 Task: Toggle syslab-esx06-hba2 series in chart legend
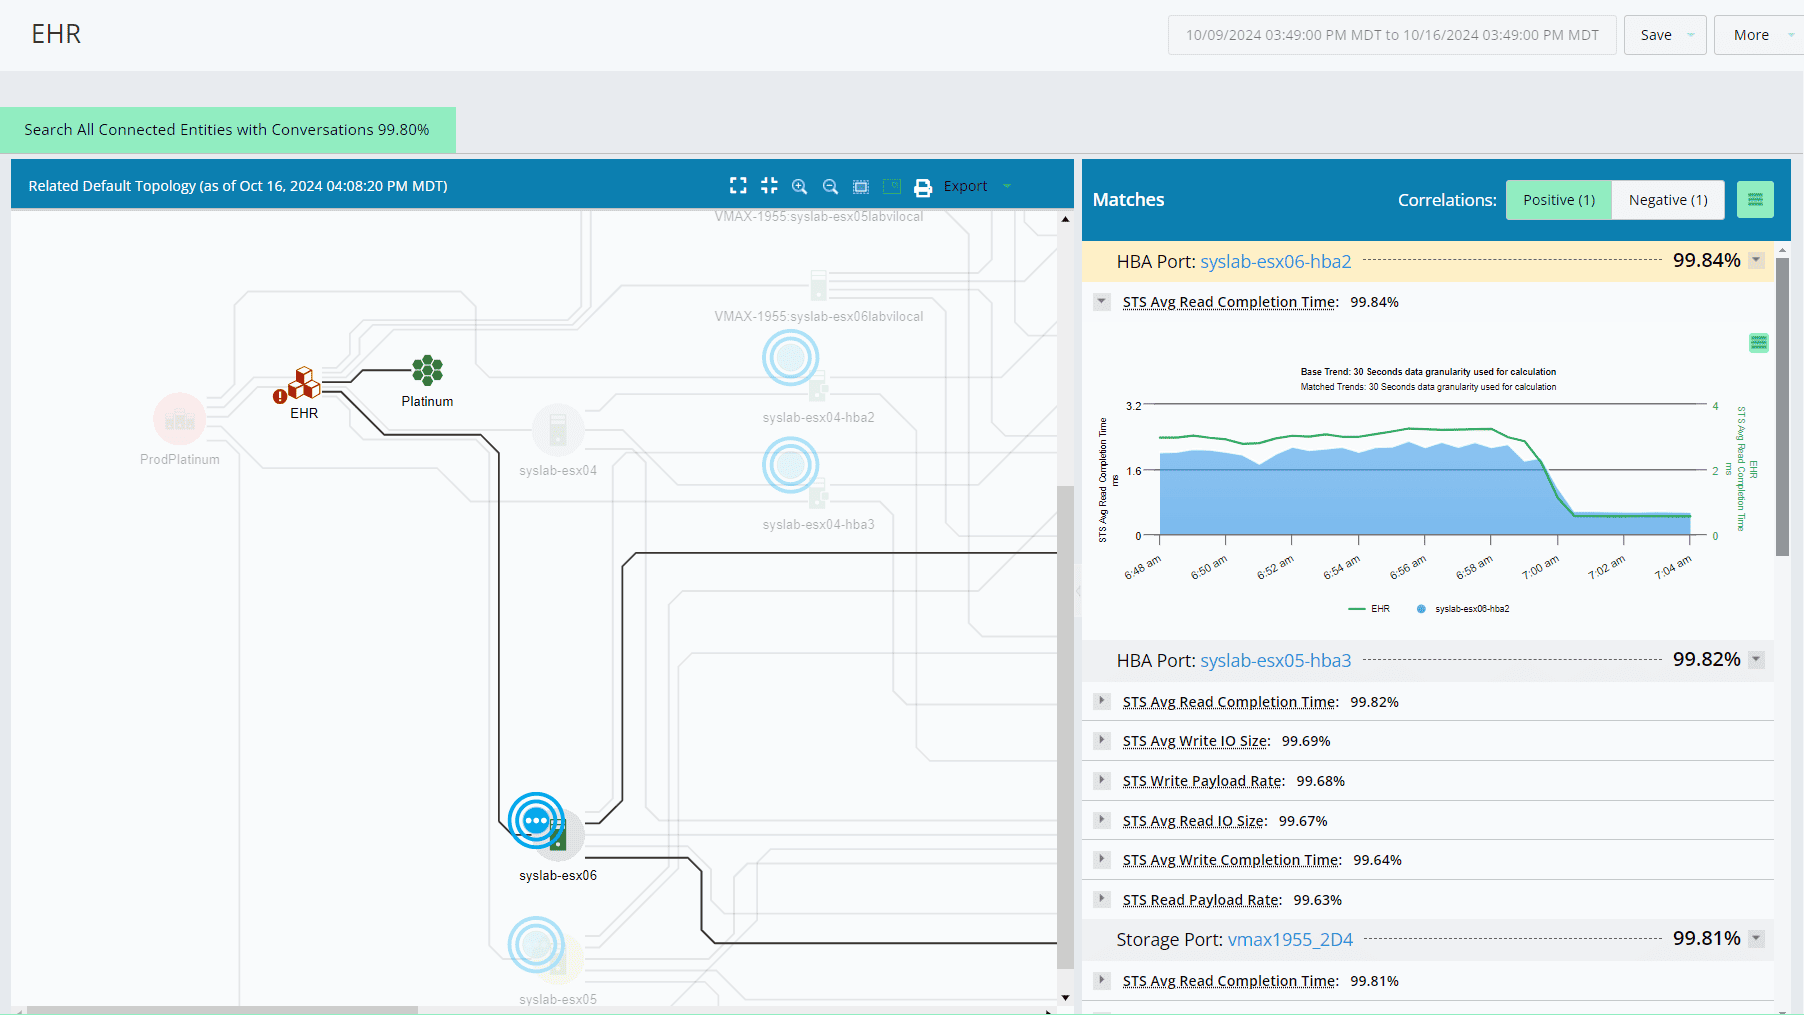click(x=1463, y=609)
